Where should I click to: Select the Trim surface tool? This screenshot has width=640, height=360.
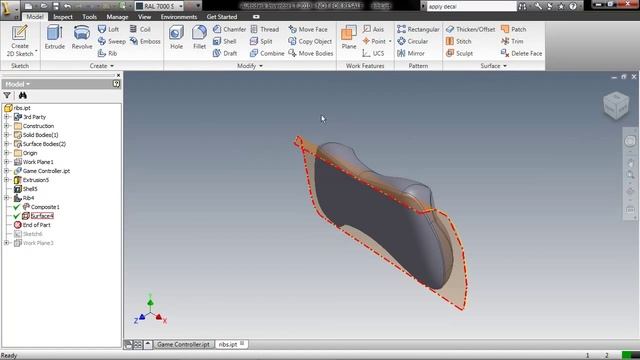tap(512, 41)
